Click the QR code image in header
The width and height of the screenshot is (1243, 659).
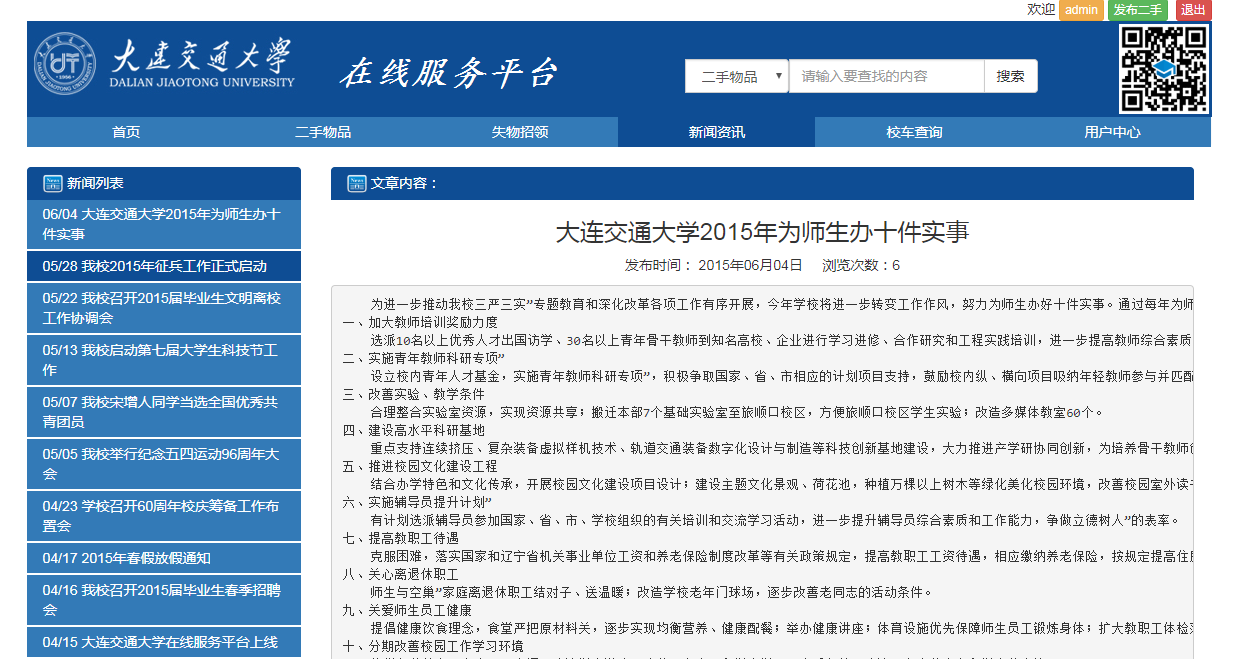[x=1163, y=68]
